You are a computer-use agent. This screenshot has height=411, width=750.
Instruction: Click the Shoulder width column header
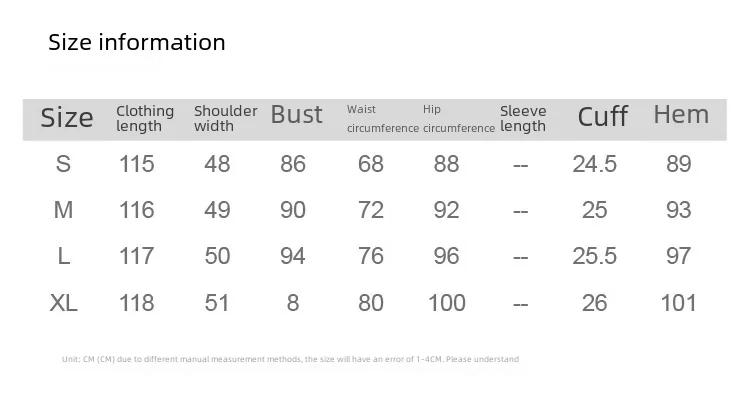click(x=225, y=119)
